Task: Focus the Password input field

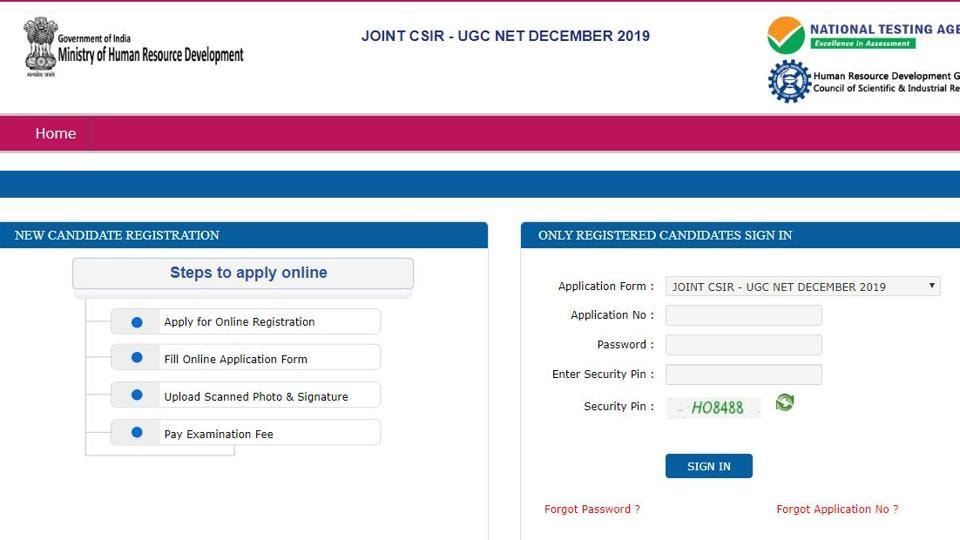Action: [x=743, y=345]
